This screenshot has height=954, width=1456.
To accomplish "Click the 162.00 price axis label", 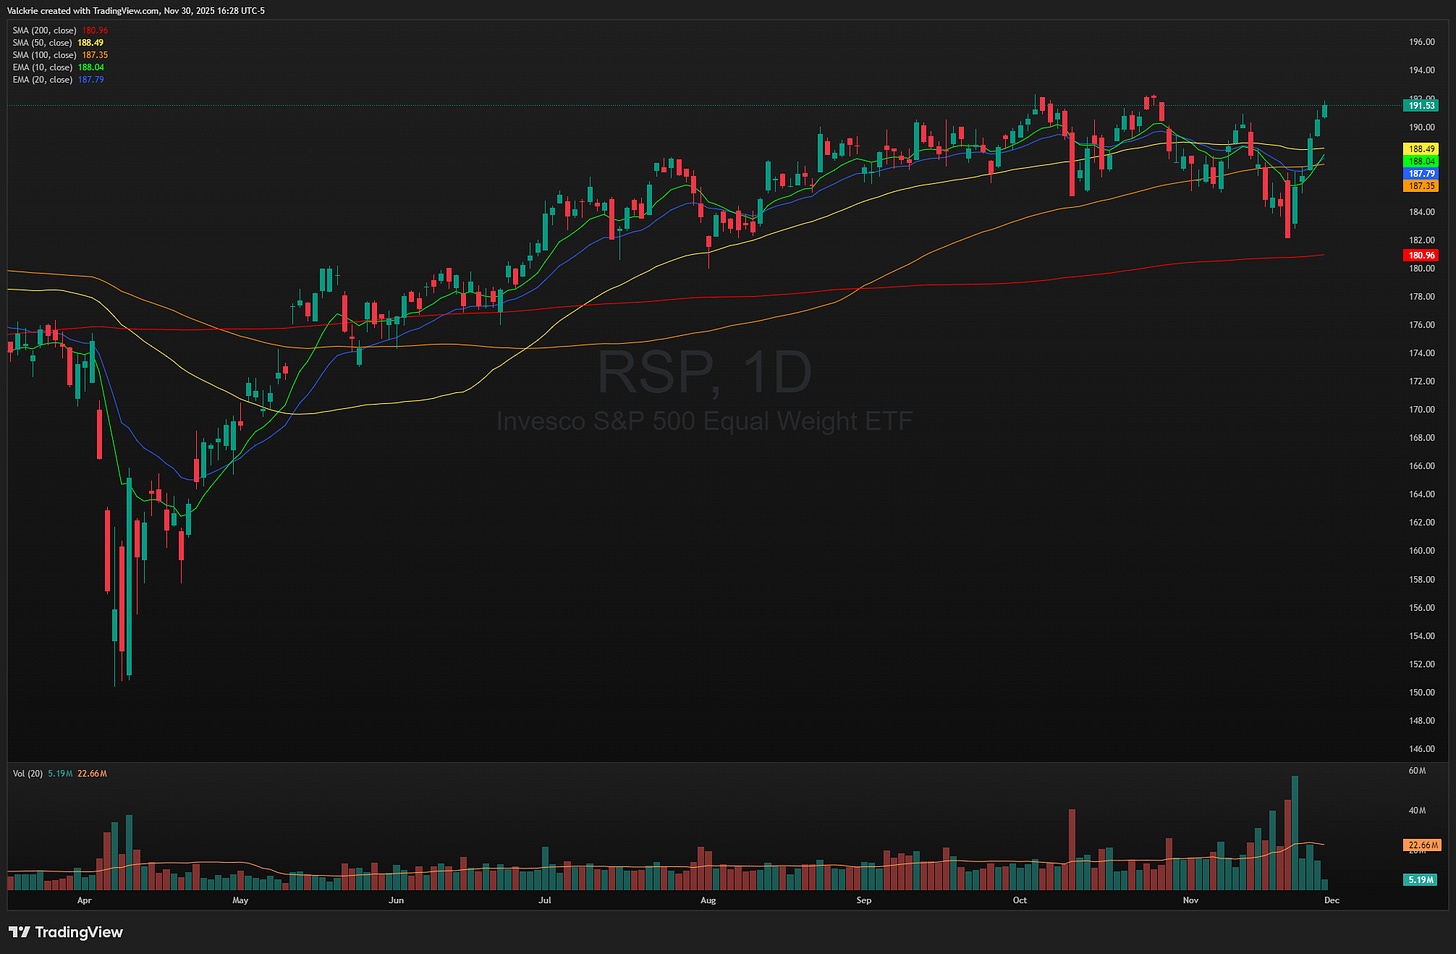I will coord(1422,523).
